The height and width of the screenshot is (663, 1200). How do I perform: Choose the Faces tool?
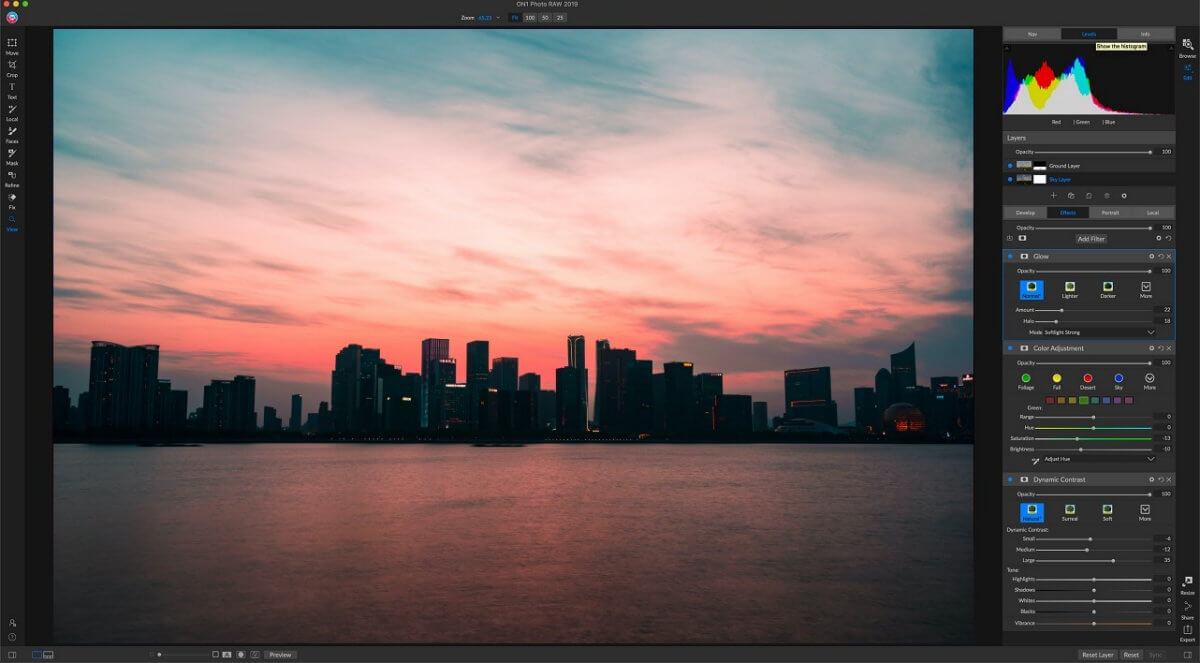[12, 133]
